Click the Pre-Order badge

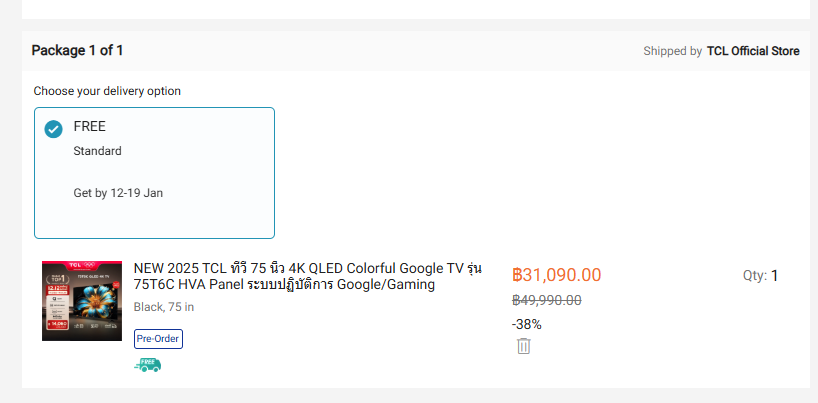(158, 339)
